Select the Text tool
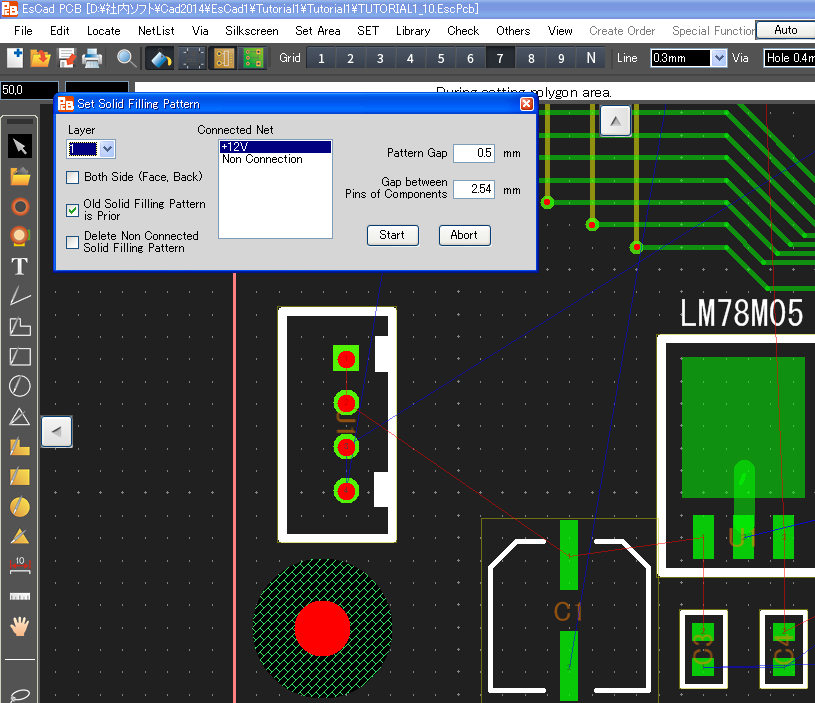Image resolution: width=815 pixels, height=703 pixels. [20, 267]
